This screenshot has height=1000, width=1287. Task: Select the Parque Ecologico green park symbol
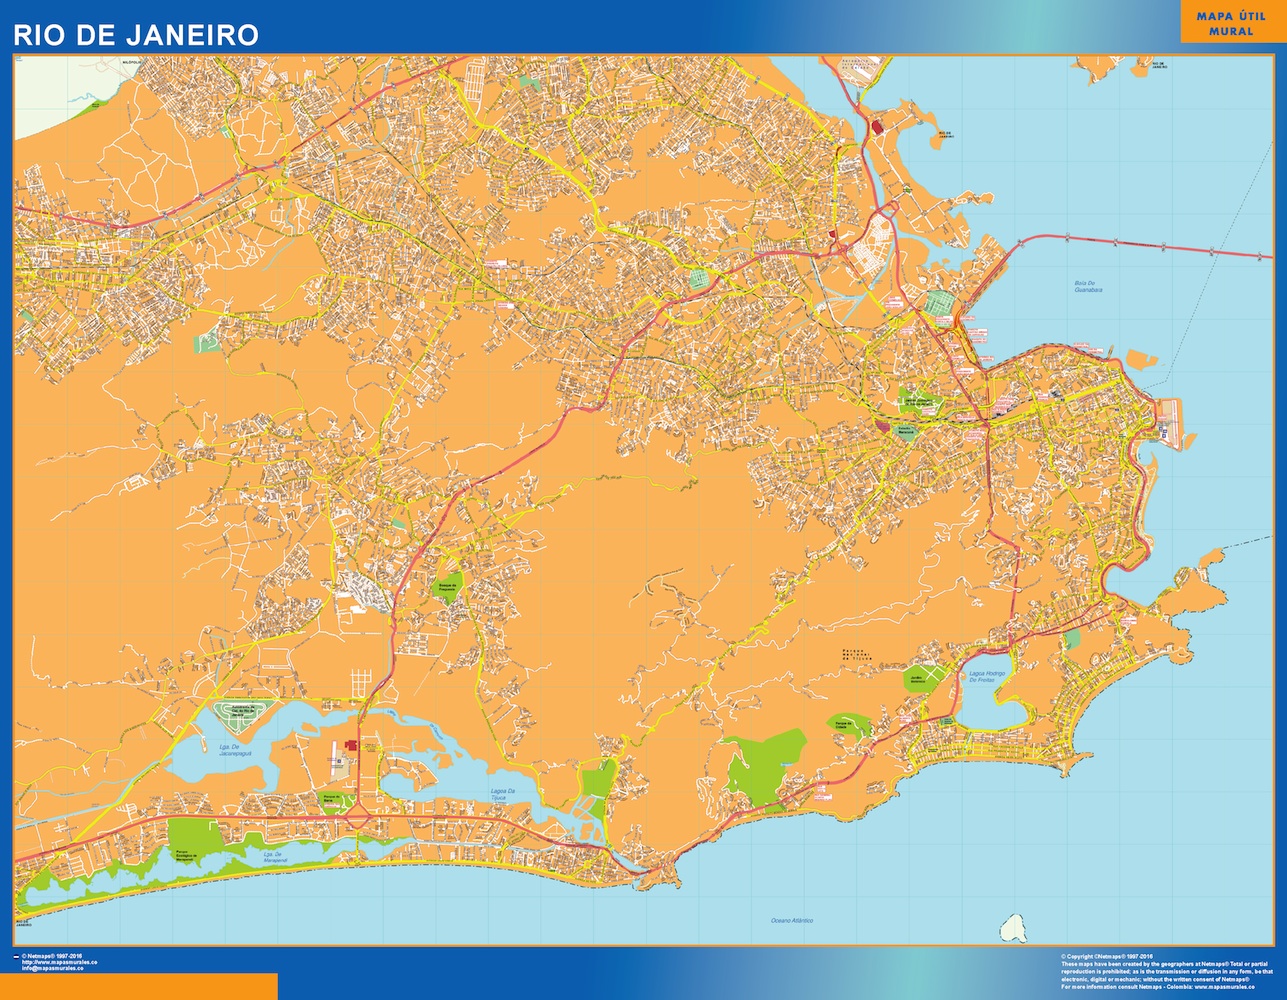pos(185,856)
